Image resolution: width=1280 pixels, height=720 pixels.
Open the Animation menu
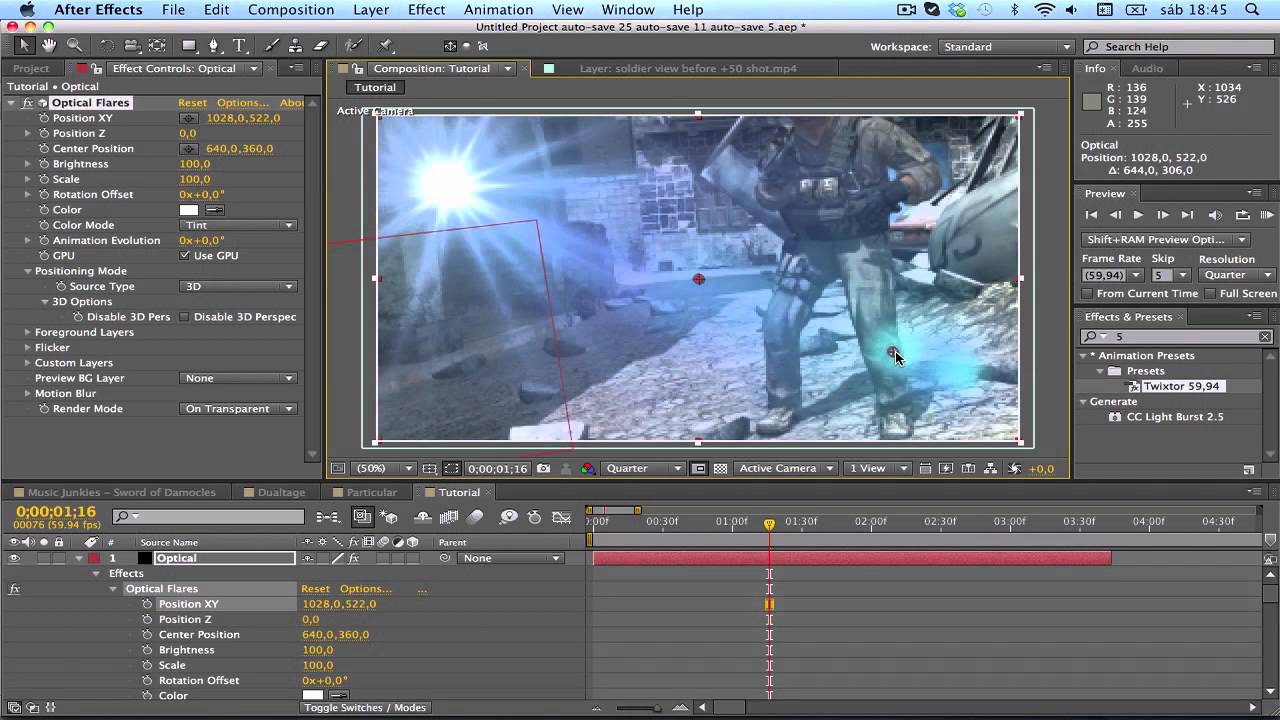pos(498,10)
